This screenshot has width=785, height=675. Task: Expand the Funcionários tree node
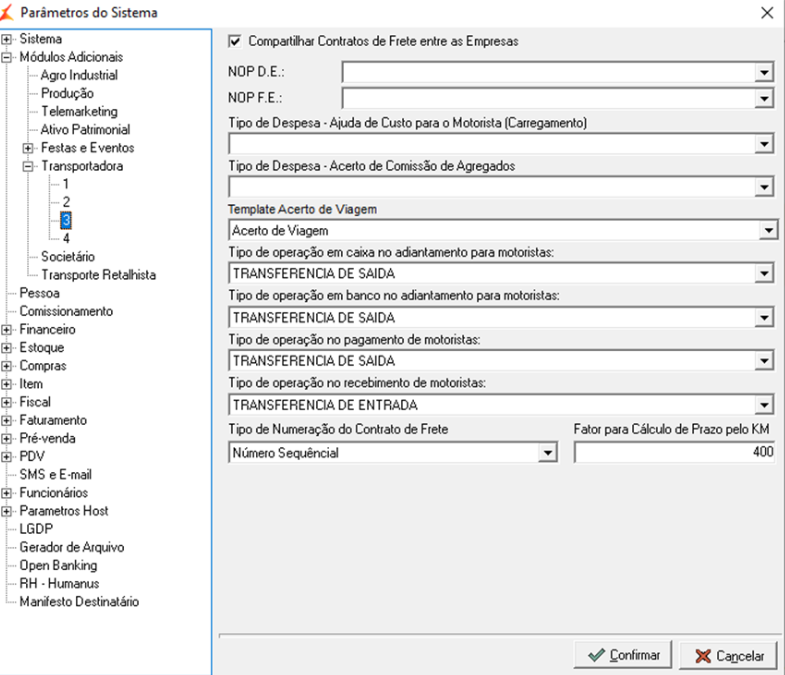[x=7, y=493]
